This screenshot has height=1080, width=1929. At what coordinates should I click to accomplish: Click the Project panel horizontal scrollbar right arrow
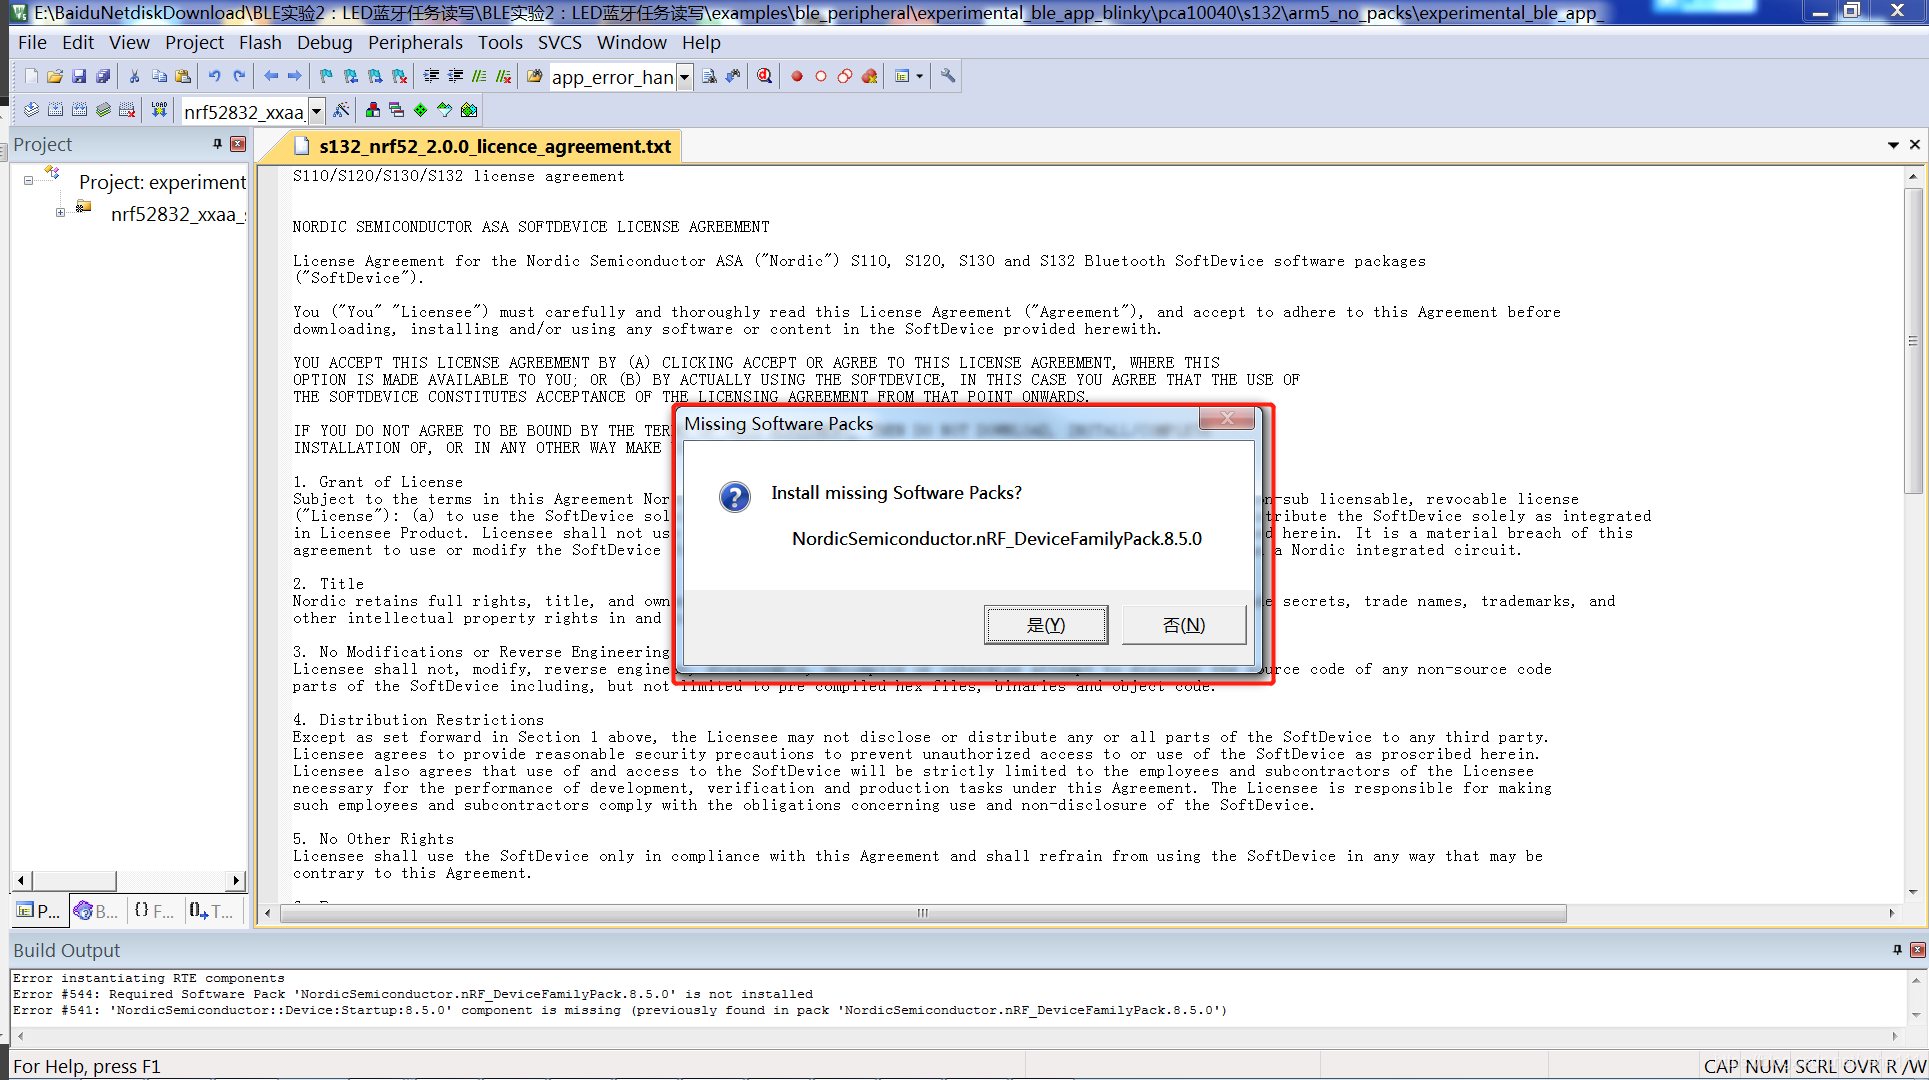tap(236, 880)
